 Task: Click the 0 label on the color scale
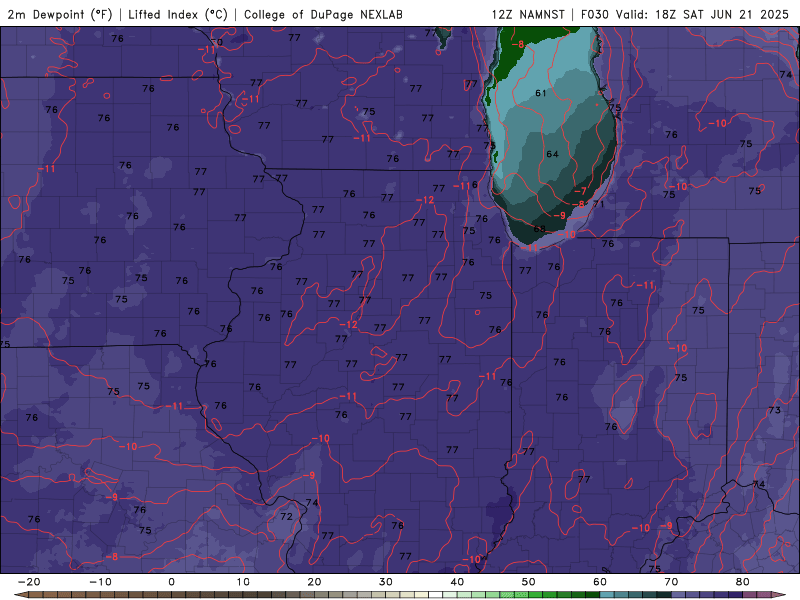coord(171,582)
